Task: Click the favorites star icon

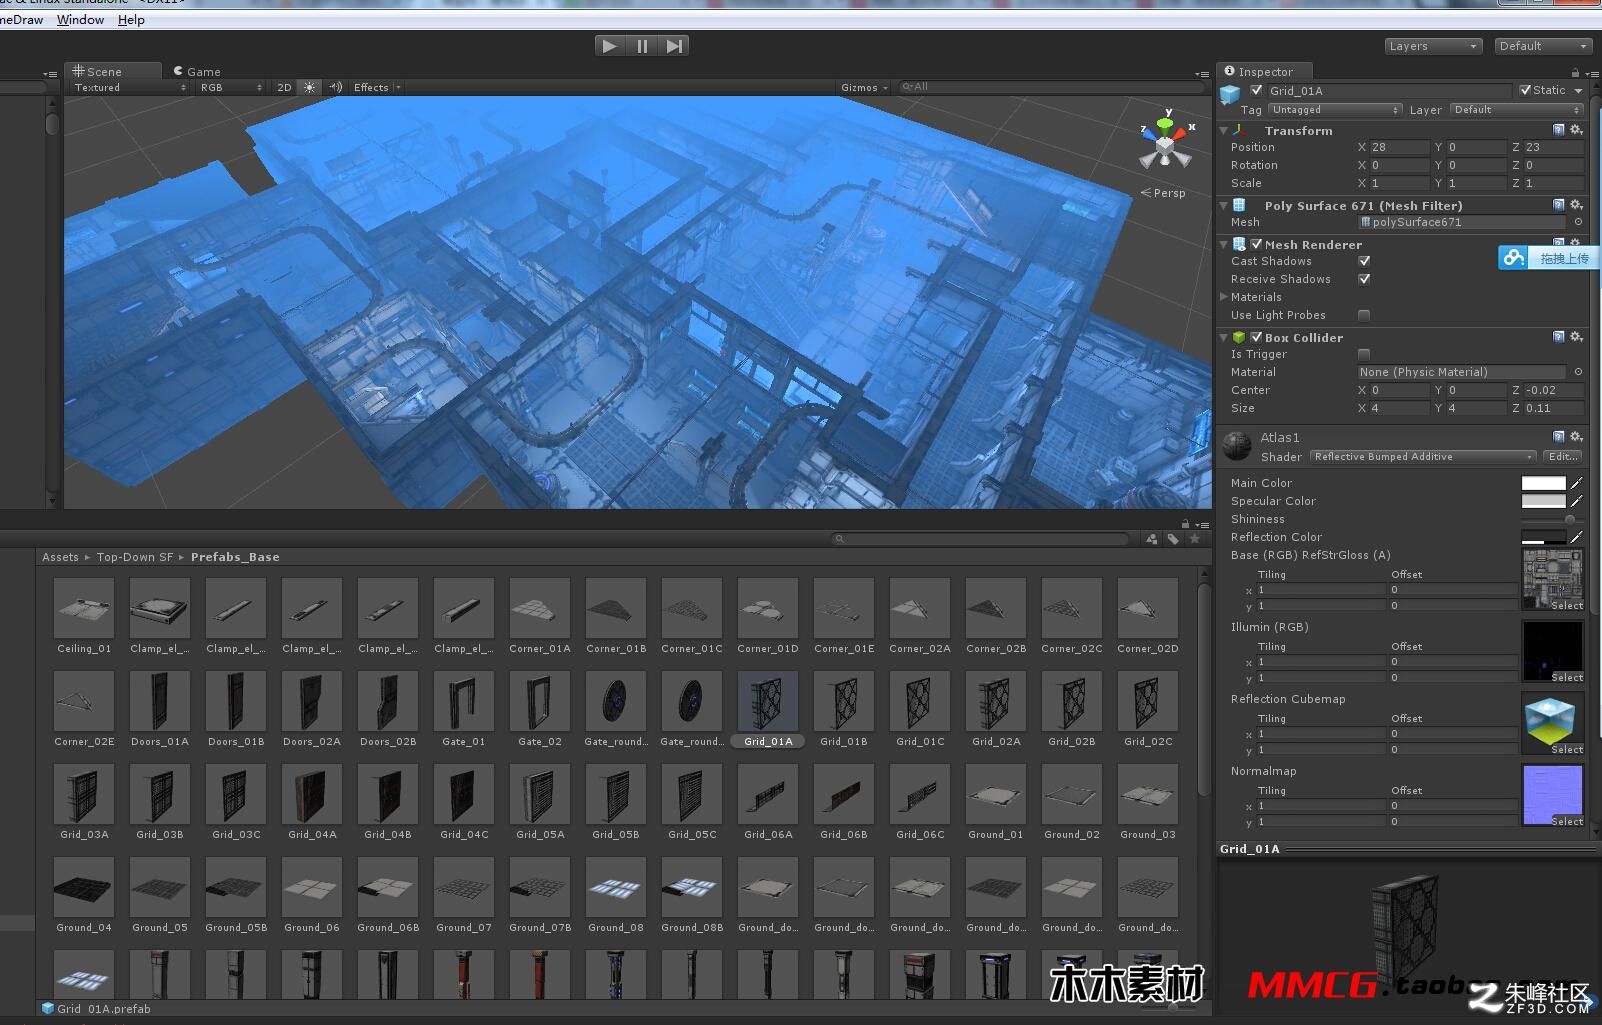Action: coord(1194,539)
